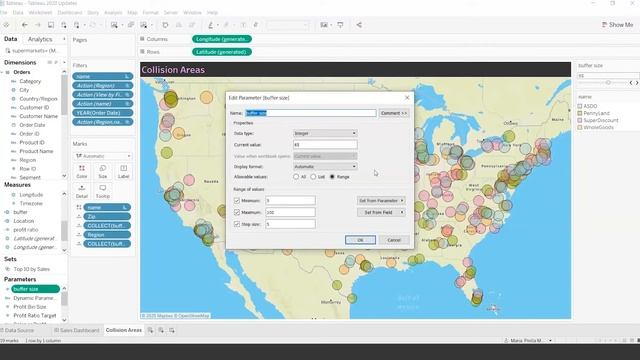The width and height of the screenshot is (640, 360).
Task: Click the Comment button
Action: pos(393,113)
